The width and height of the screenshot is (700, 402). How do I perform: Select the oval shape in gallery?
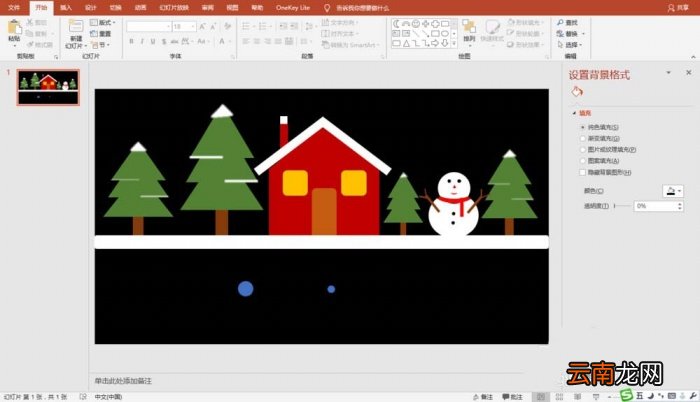[445, 34]
